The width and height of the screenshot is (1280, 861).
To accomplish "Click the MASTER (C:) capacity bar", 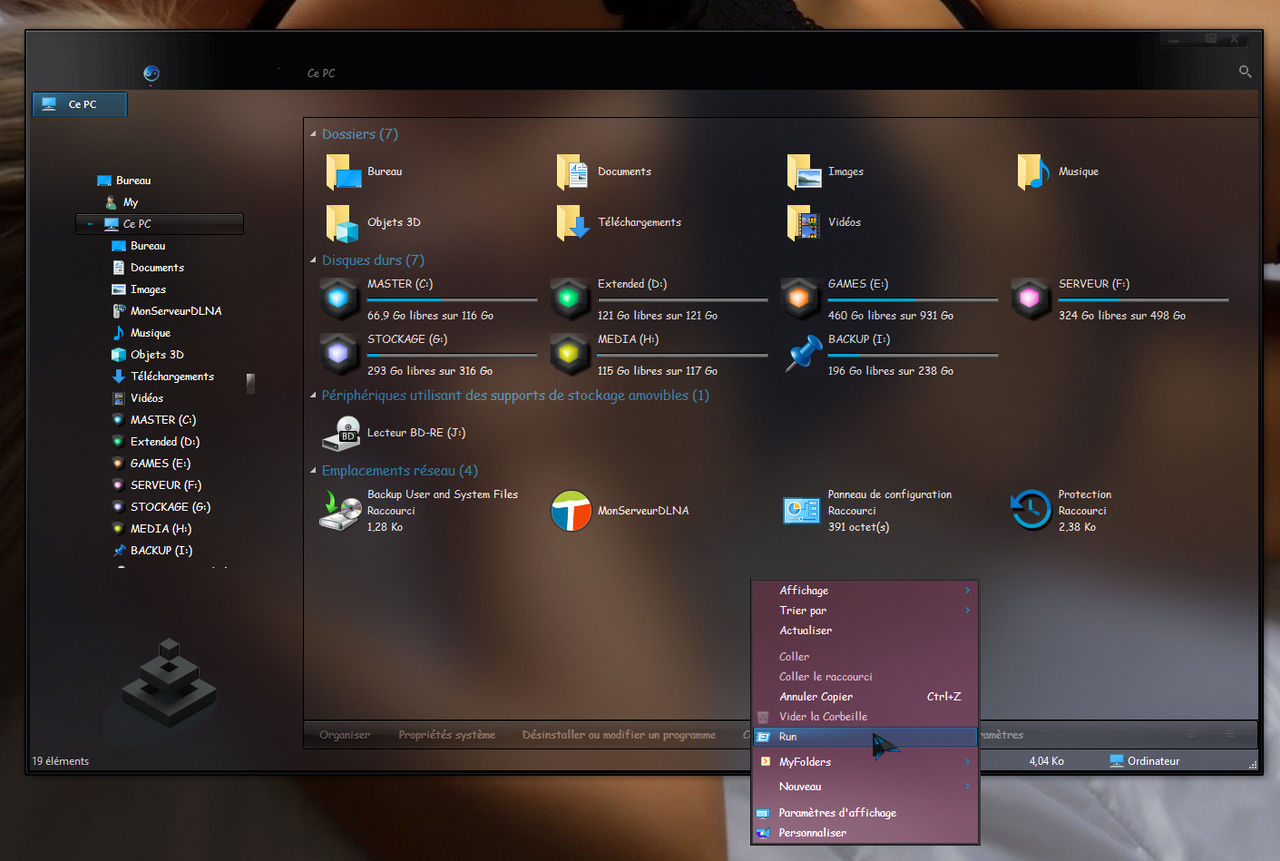I will coord(452,299).
